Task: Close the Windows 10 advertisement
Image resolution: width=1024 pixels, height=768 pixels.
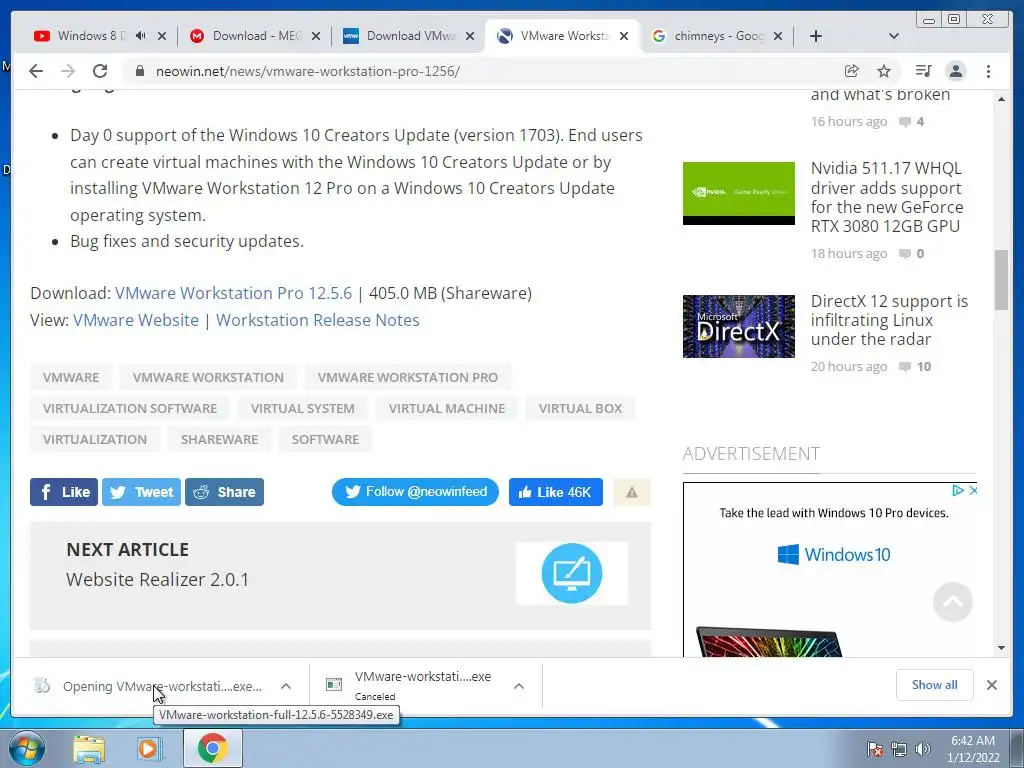Action: coord(973,490)
